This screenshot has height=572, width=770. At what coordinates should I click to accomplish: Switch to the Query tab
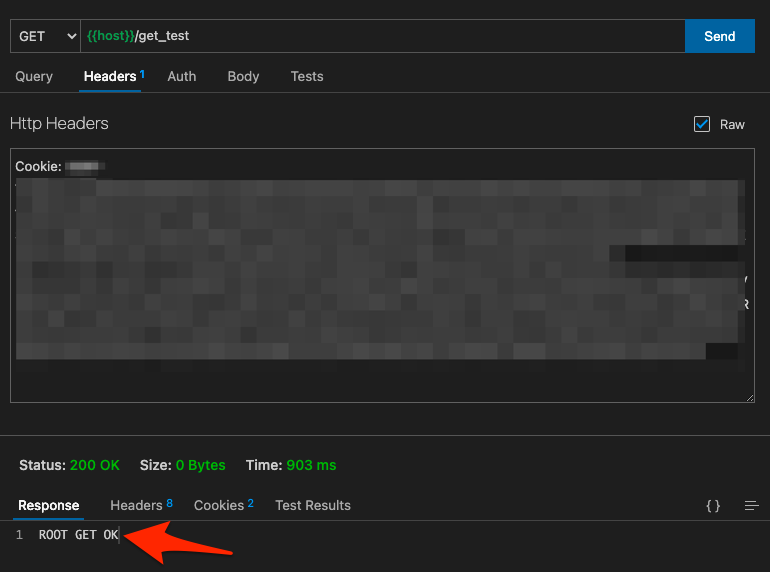click(x=34, y=77)
